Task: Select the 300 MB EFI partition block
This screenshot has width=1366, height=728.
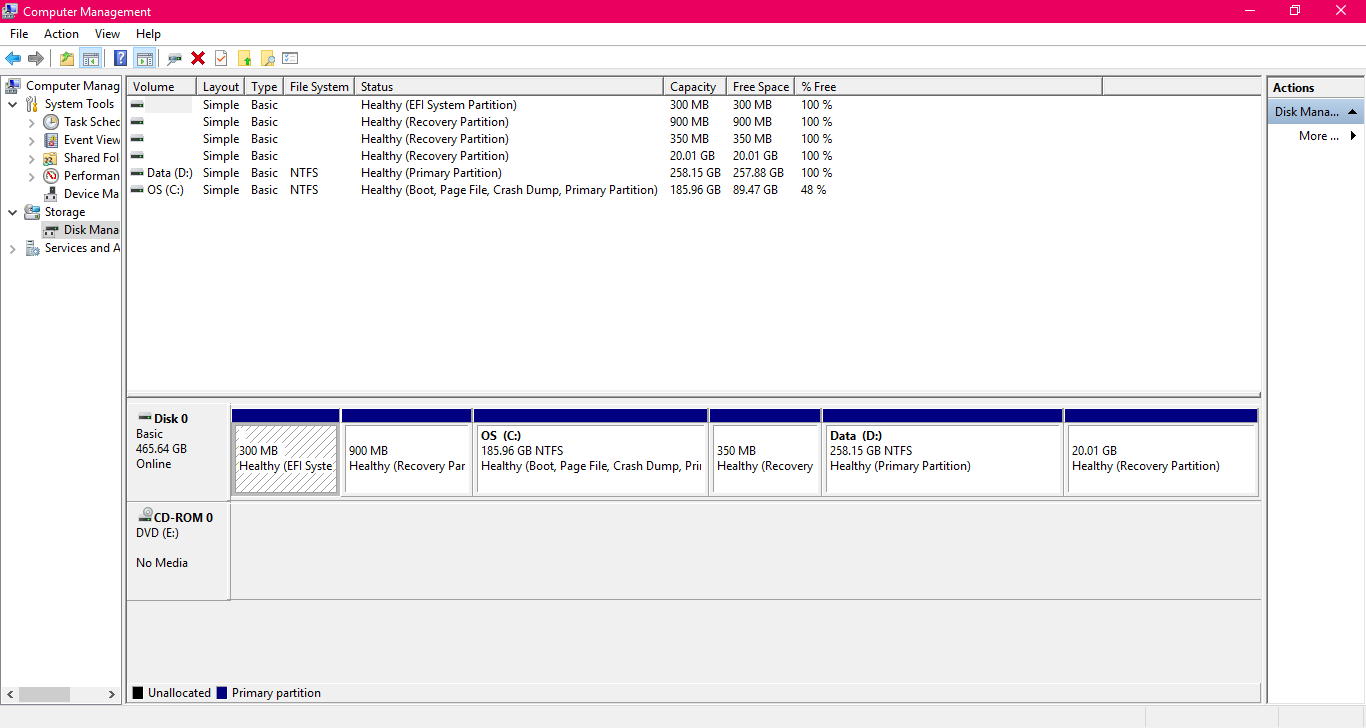Action: [x=285, y=451]
